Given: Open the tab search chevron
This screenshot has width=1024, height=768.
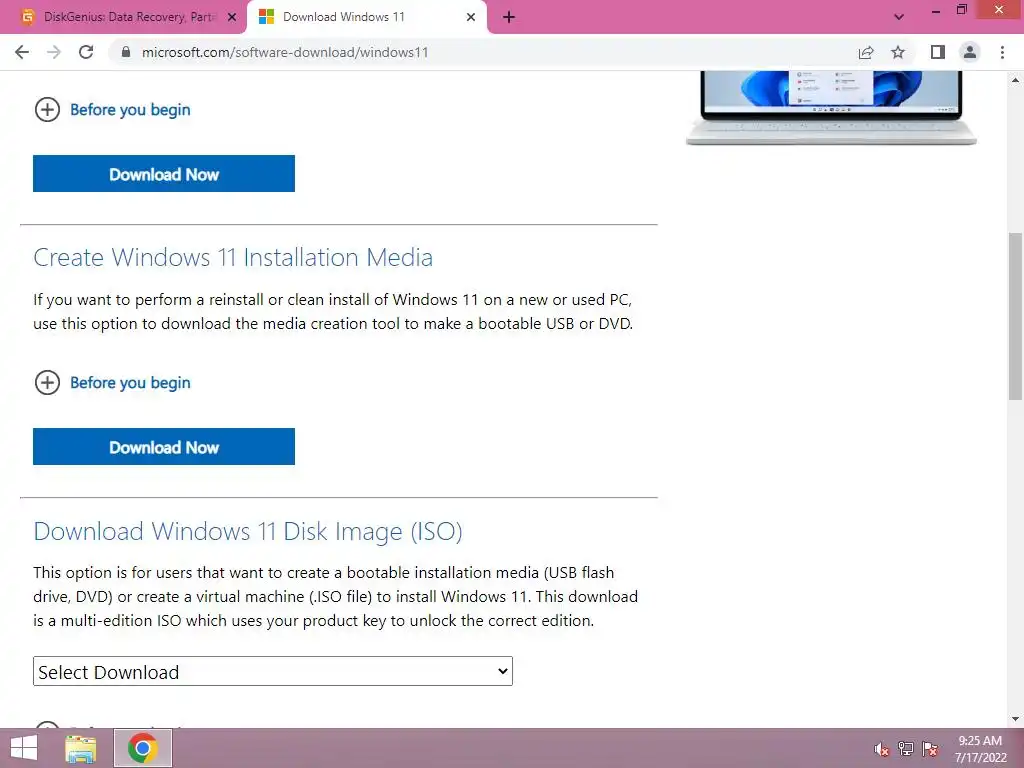Looking at the screenshot, I should [899, 17].
